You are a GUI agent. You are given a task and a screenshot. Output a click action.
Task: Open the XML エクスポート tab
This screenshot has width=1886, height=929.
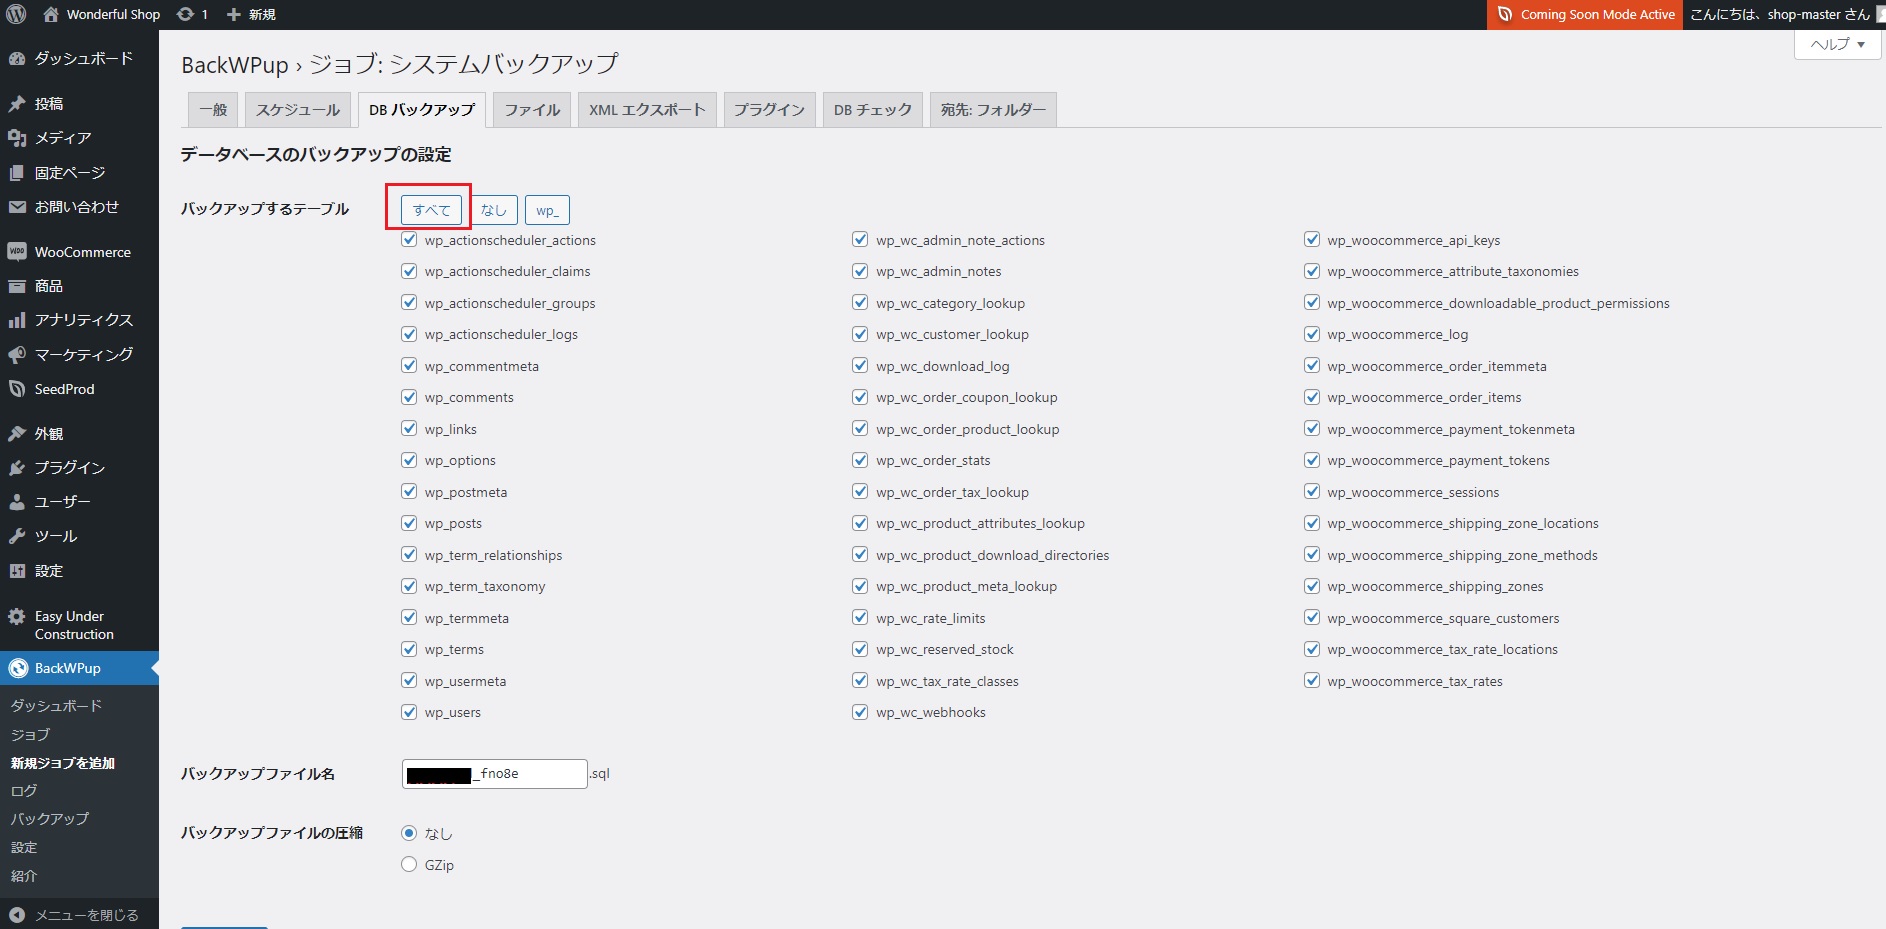647,110
